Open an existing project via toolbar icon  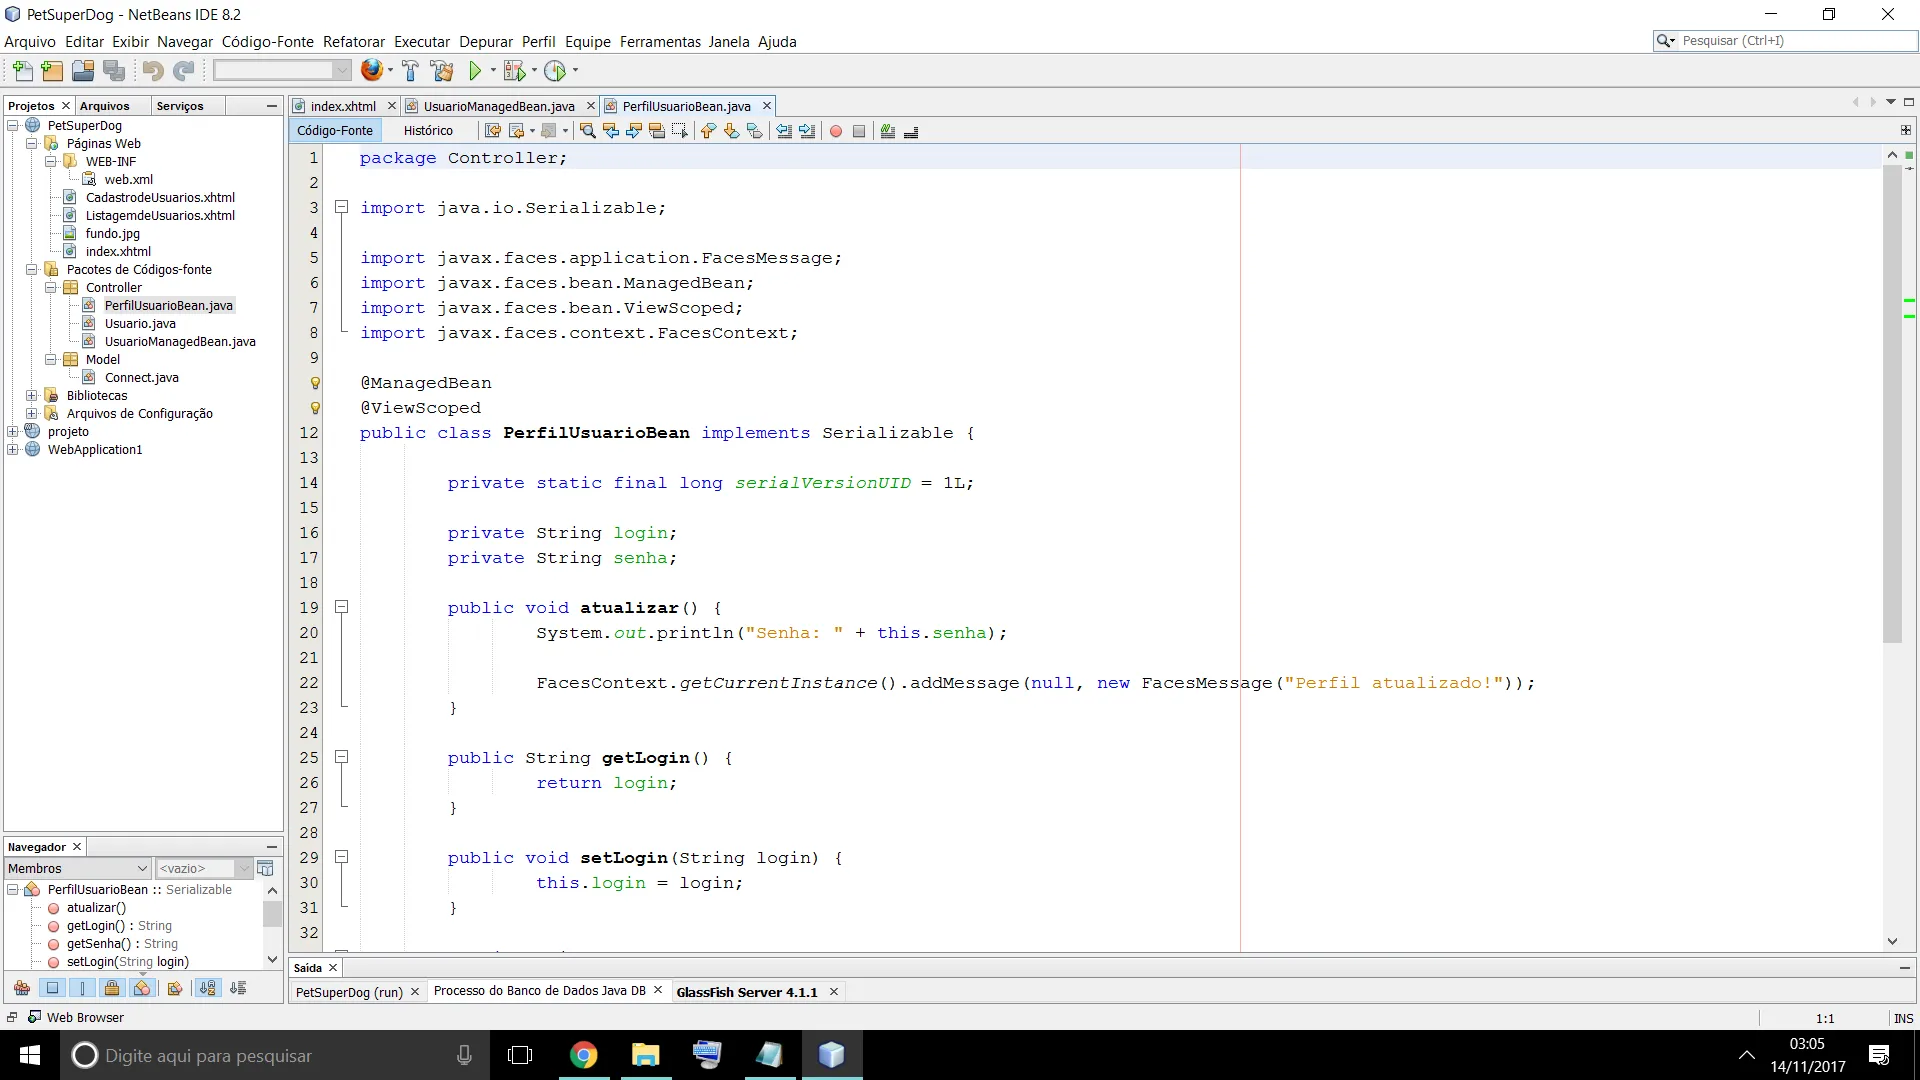click(x=83, y=70)
